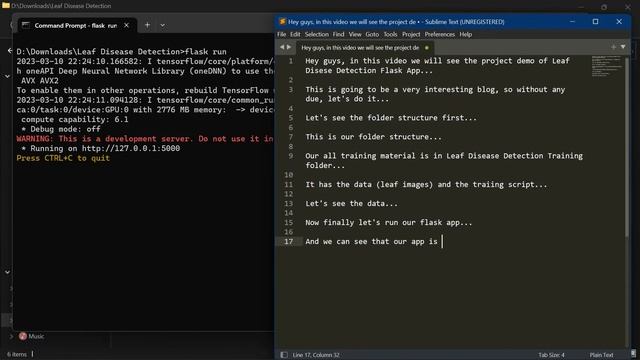Image resolution: width=640 pixels, height=360 pixels.
Task: Minimize the Sublime Text window
Action: 572,22
